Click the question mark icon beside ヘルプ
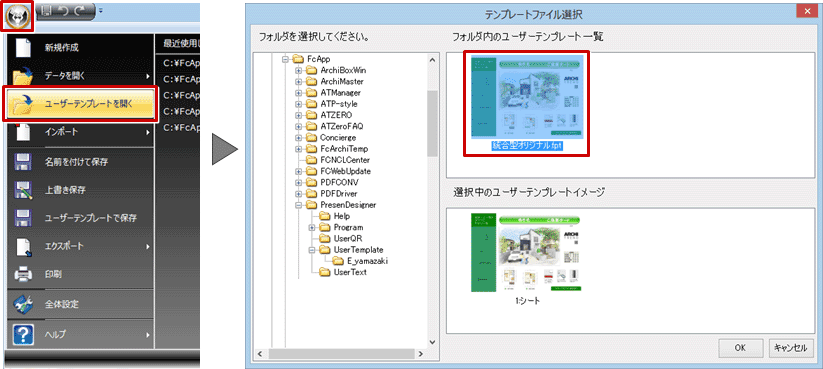The image size is (823, 369). click(x=23, y=334)
